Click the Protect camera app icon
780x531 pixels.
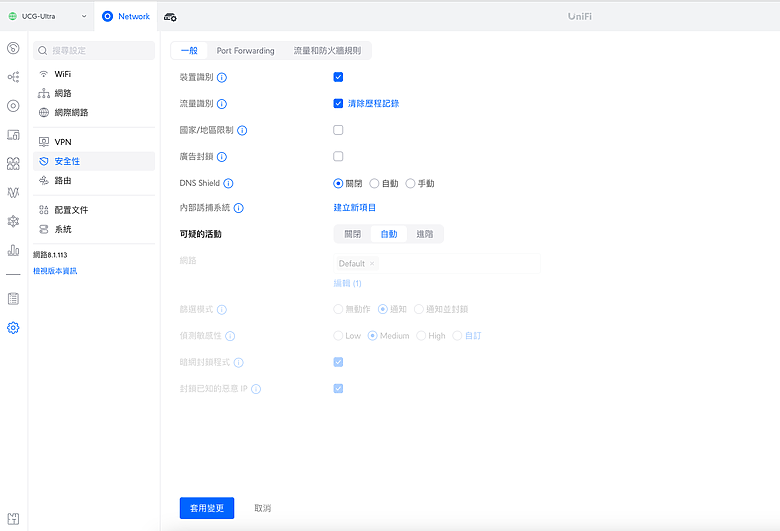point(170,16)
